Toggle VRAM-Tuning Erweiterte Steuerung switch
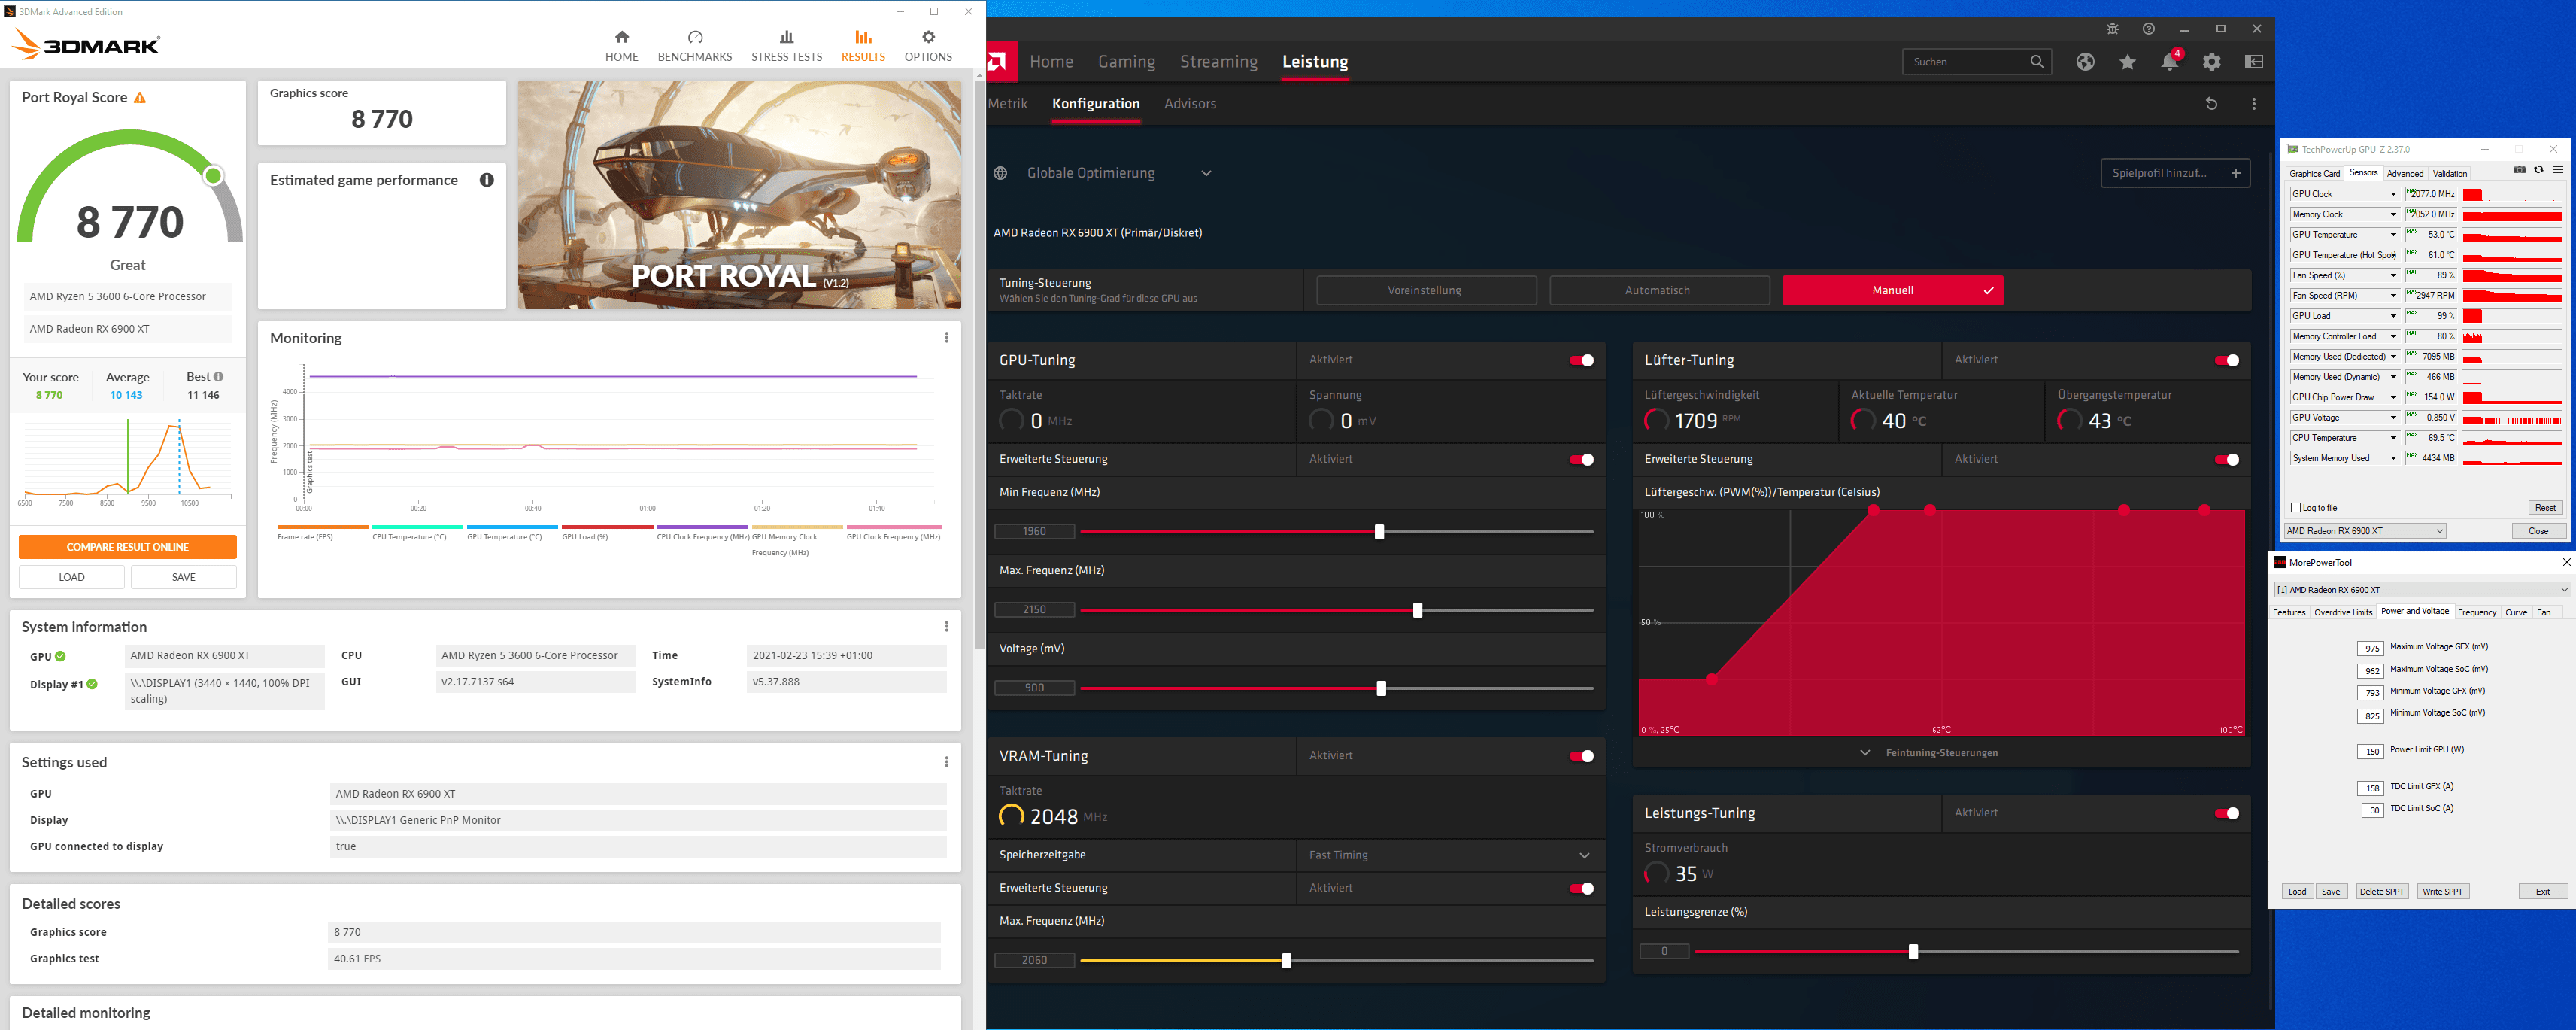This screenshot has width=2576, height=1030. [x=1581, y=889]
